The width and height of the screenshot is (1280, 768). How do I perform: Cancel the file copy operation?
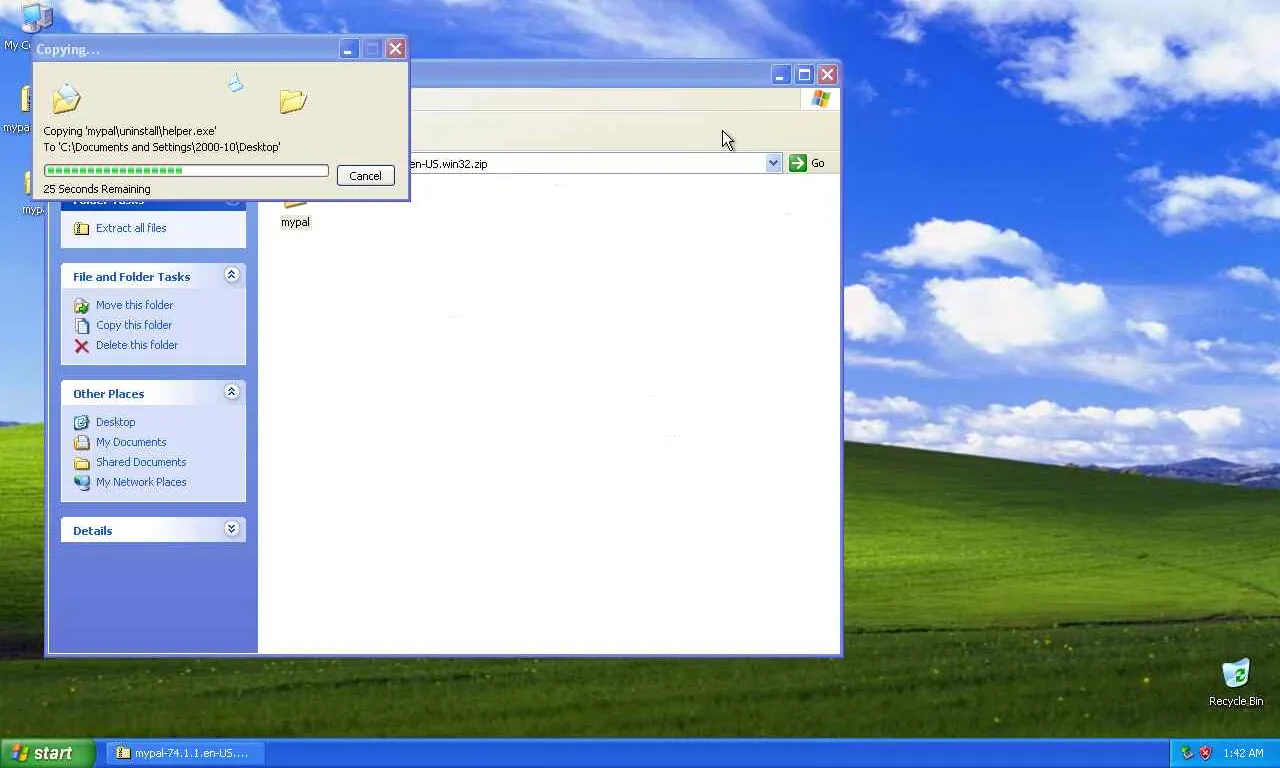point(365,175)
